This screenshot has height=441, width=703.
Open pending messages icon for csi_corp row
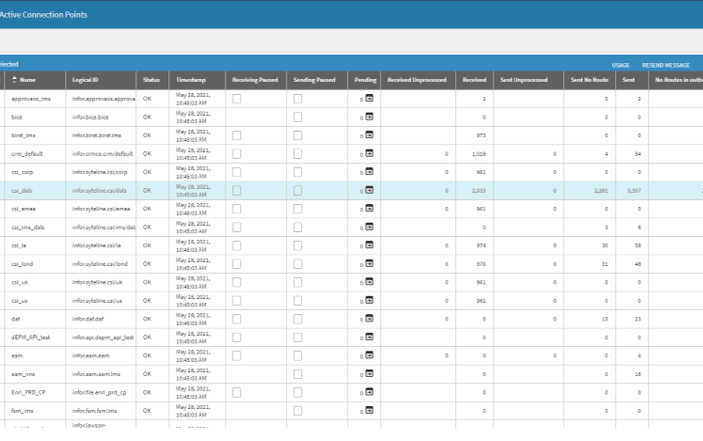point(369,172)
